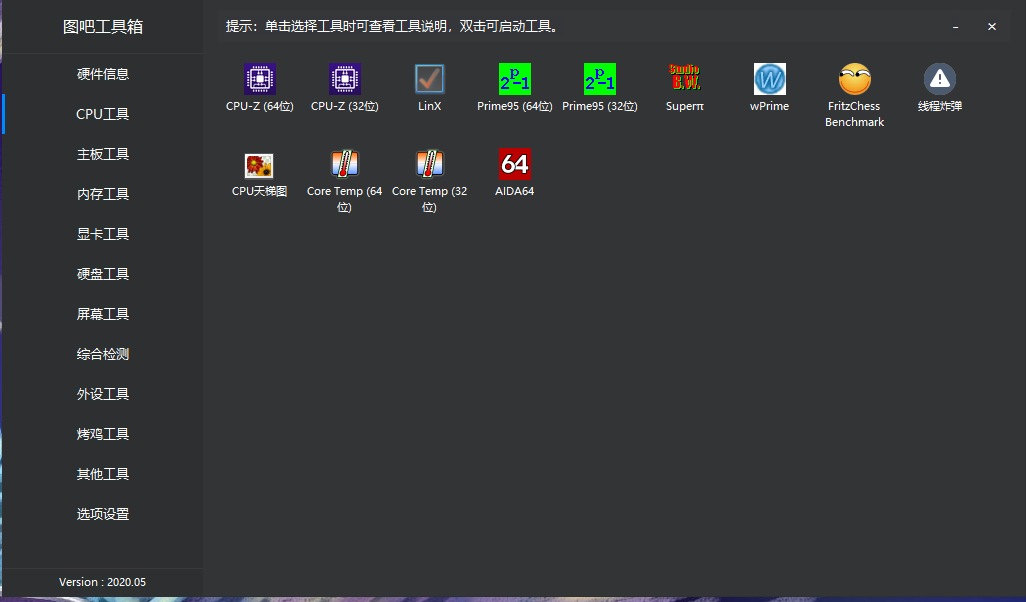Open the 外设工具 category
Viewport: 1026px width, 602px height.
[x=103, y=394]
